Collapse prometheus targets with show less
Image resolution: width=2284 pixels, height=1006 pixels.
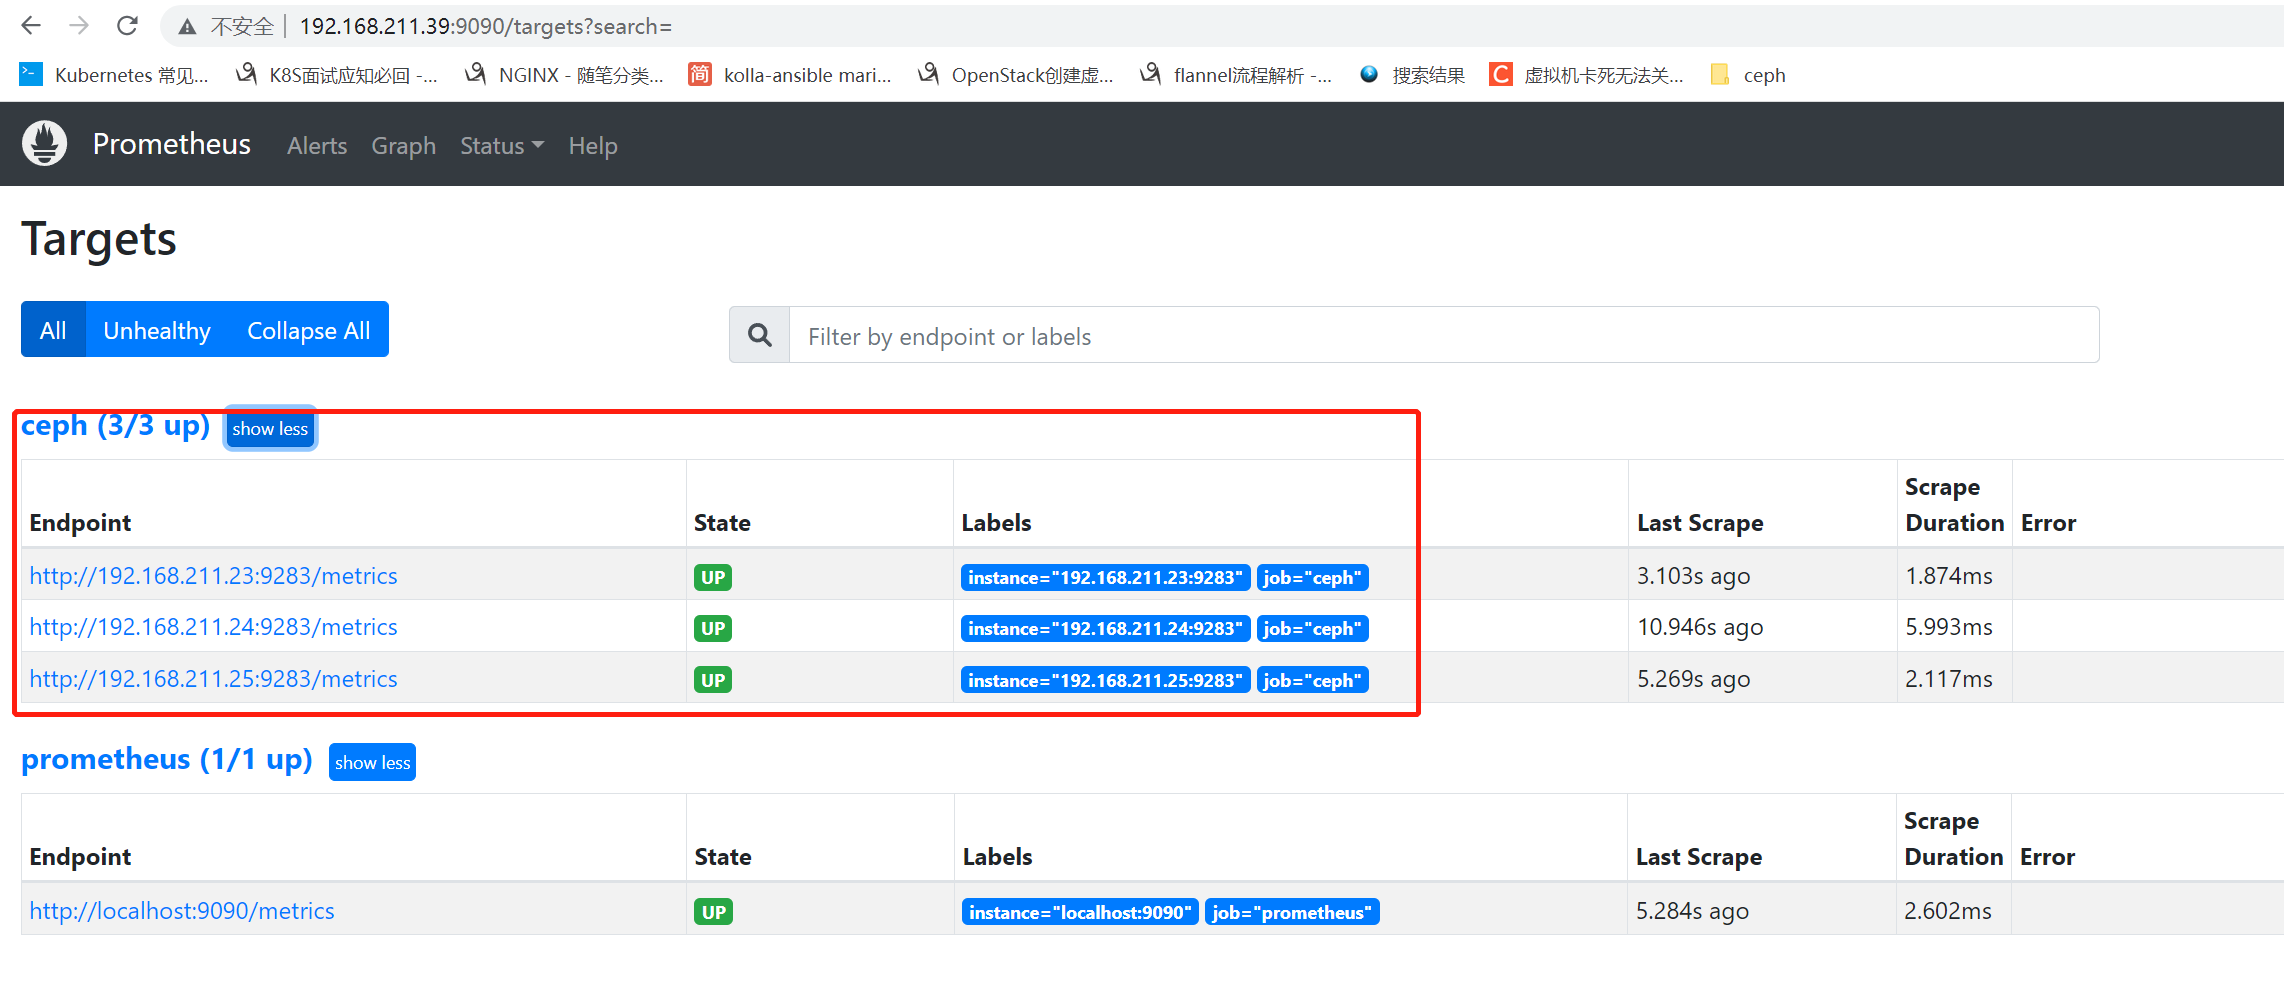click(x=372, y=763)
